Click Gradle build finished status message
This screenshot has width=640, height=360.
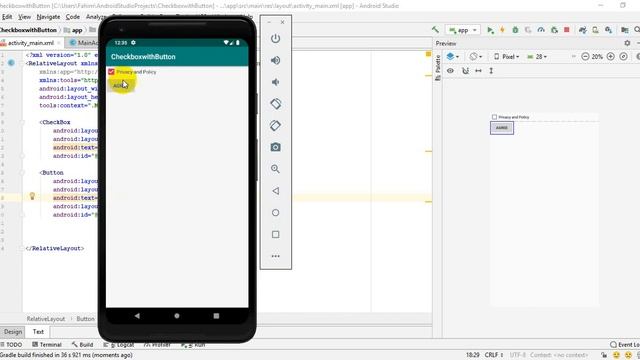[x=66, y=355]
